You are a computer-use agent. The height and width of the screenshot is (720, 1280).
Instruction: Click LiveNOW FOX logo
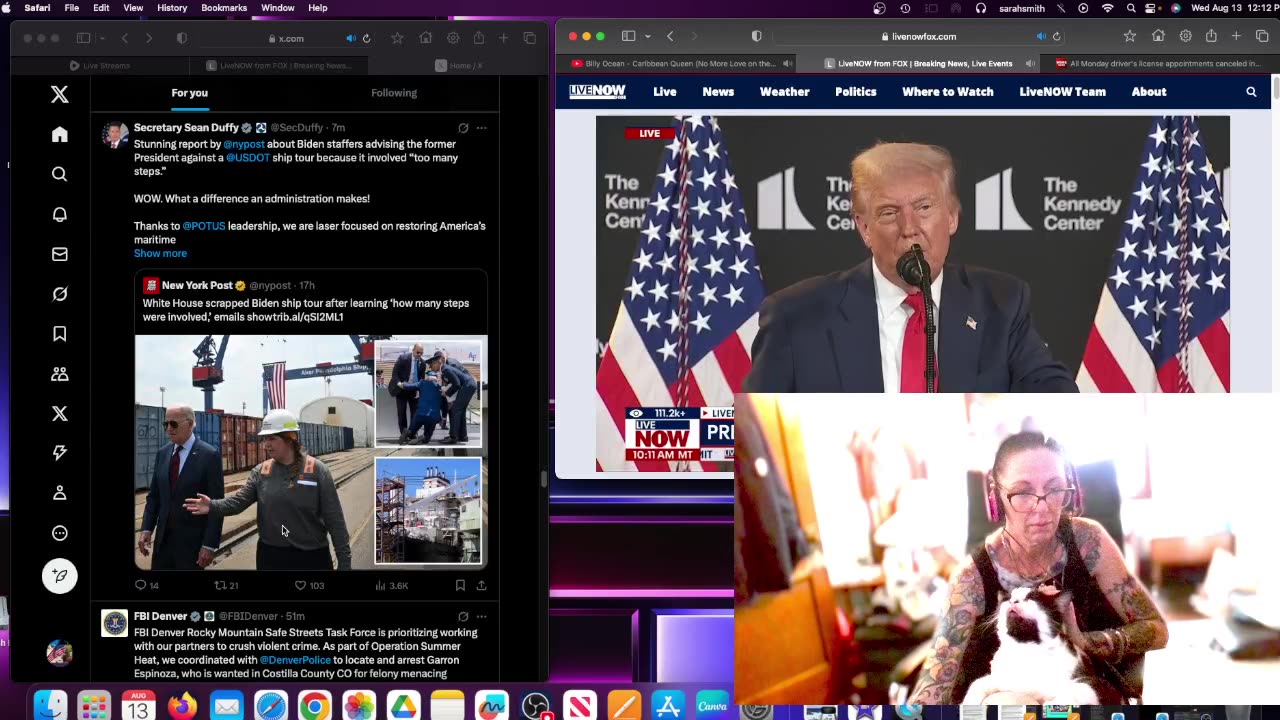point(597,91)
